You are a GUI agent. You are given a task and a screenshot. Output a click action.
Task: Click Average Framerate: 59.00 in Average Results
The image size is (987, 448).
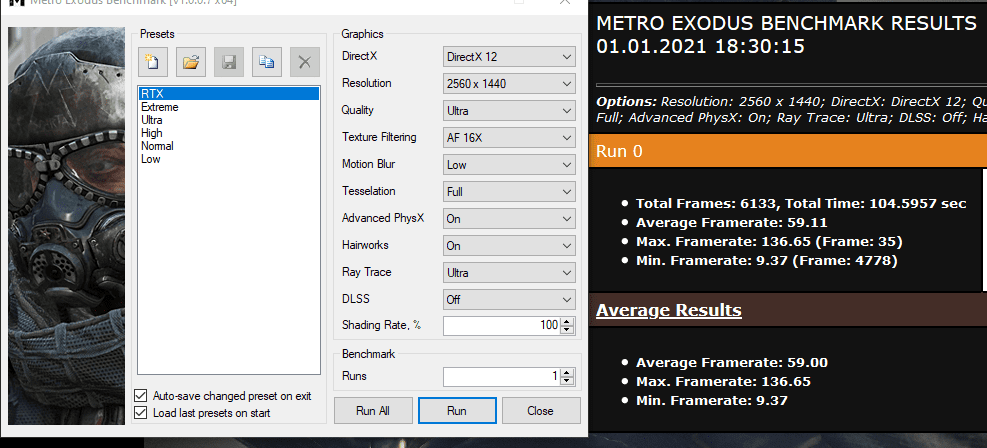tap(731, 363)
